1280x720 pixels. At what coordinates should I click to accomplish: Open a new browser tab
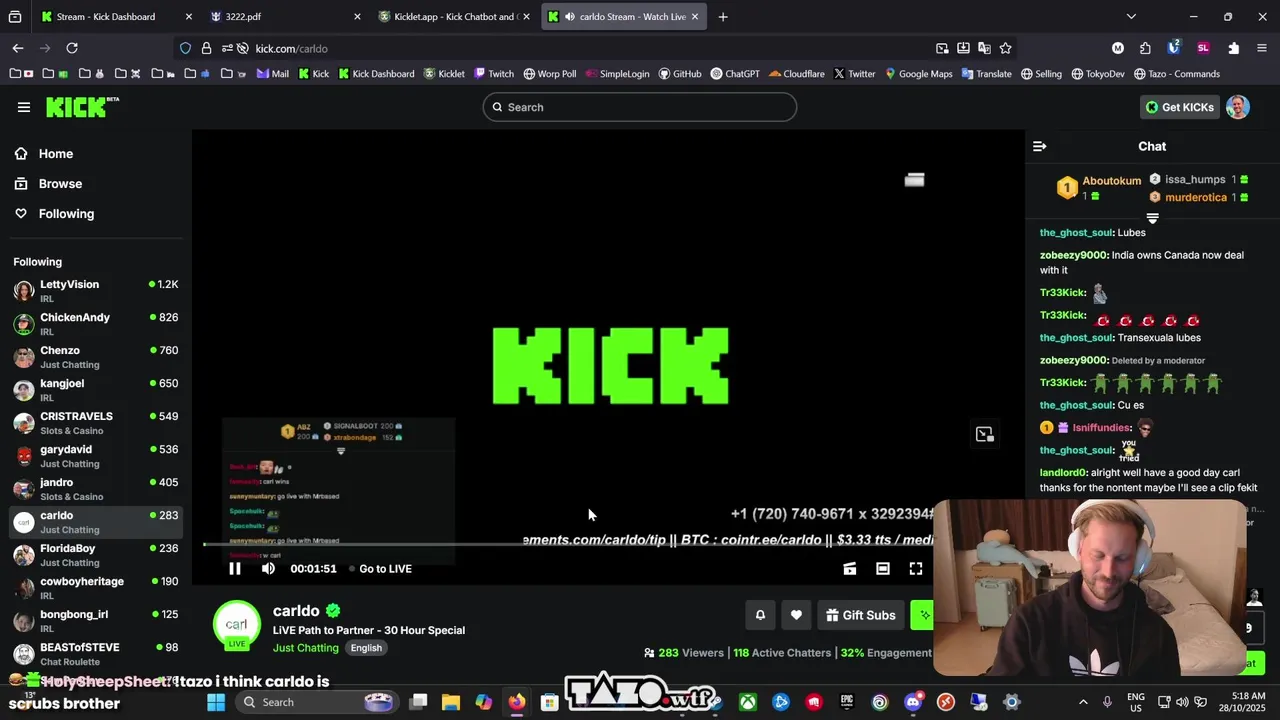[723, 16]
